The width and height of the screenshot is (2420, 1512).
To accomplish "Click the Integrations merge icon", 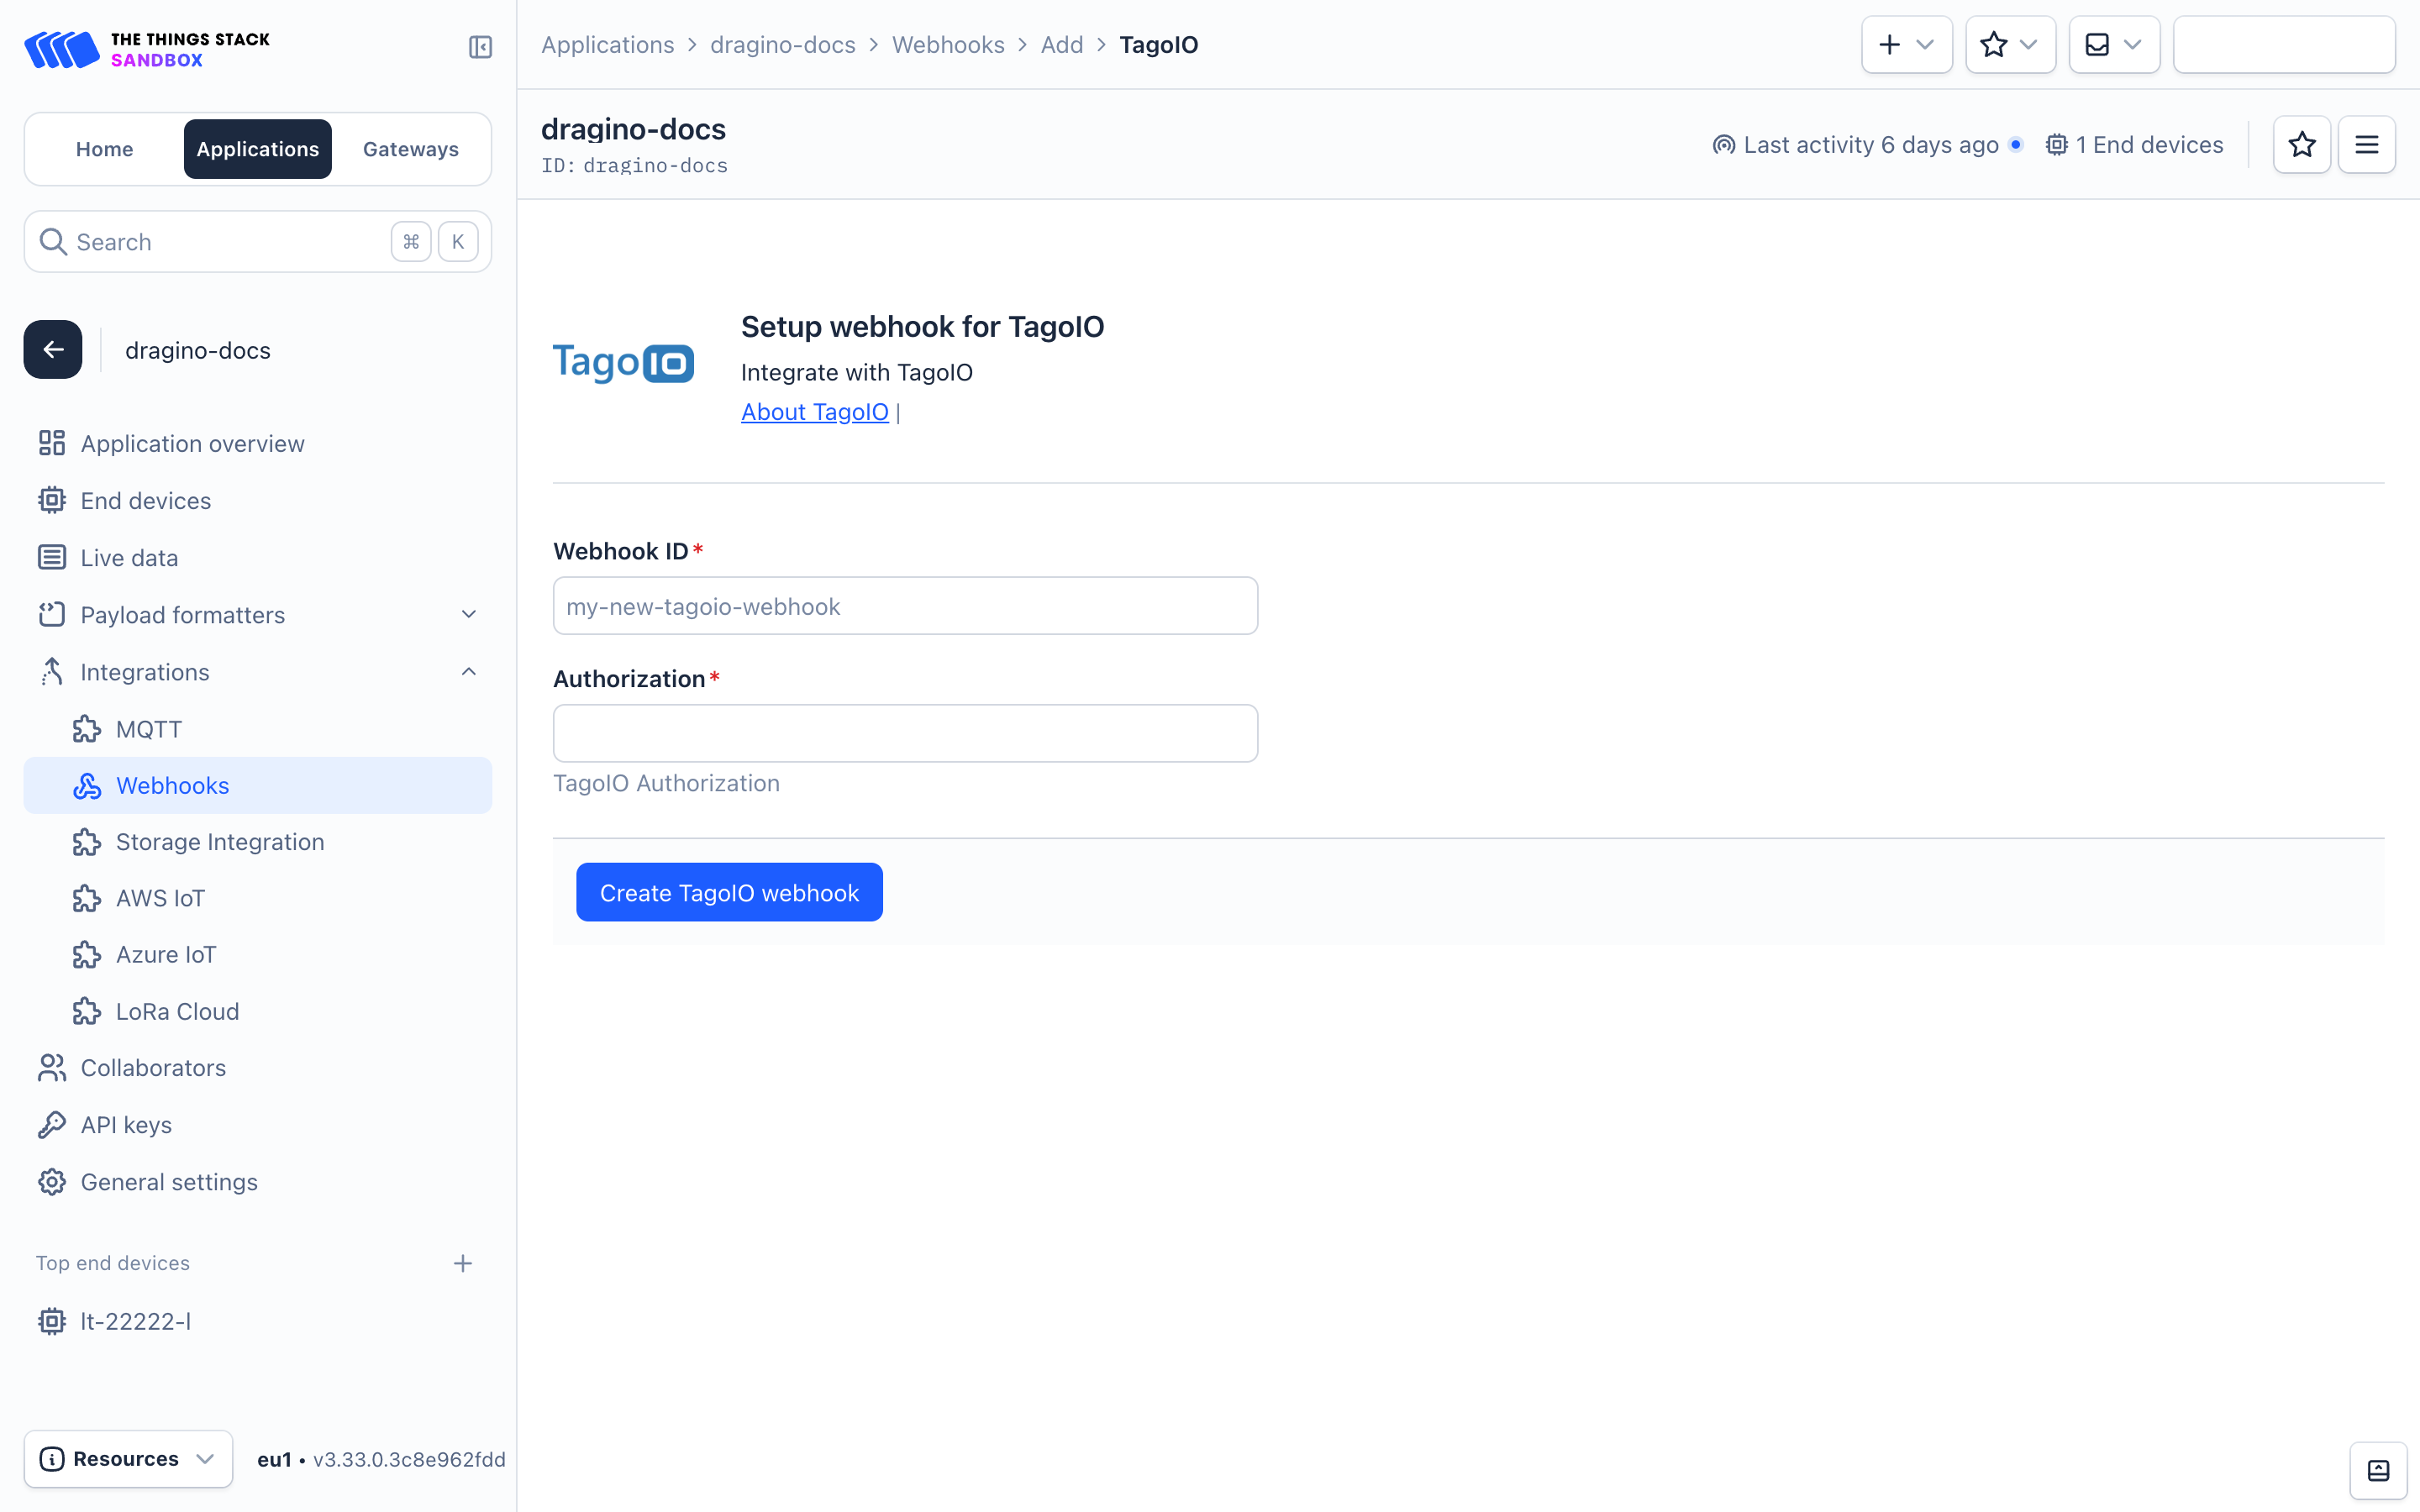I will [52, 672].
